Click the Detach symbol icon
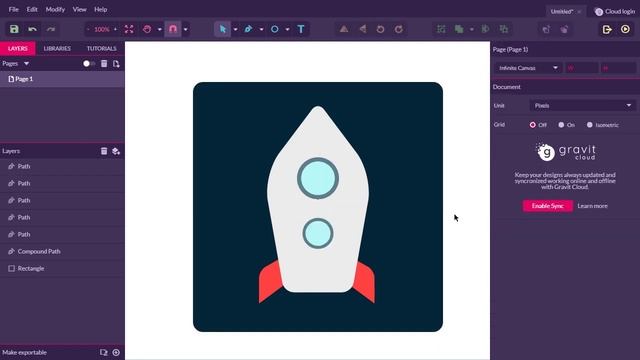 pyautogui.click(x=564, y=29)
